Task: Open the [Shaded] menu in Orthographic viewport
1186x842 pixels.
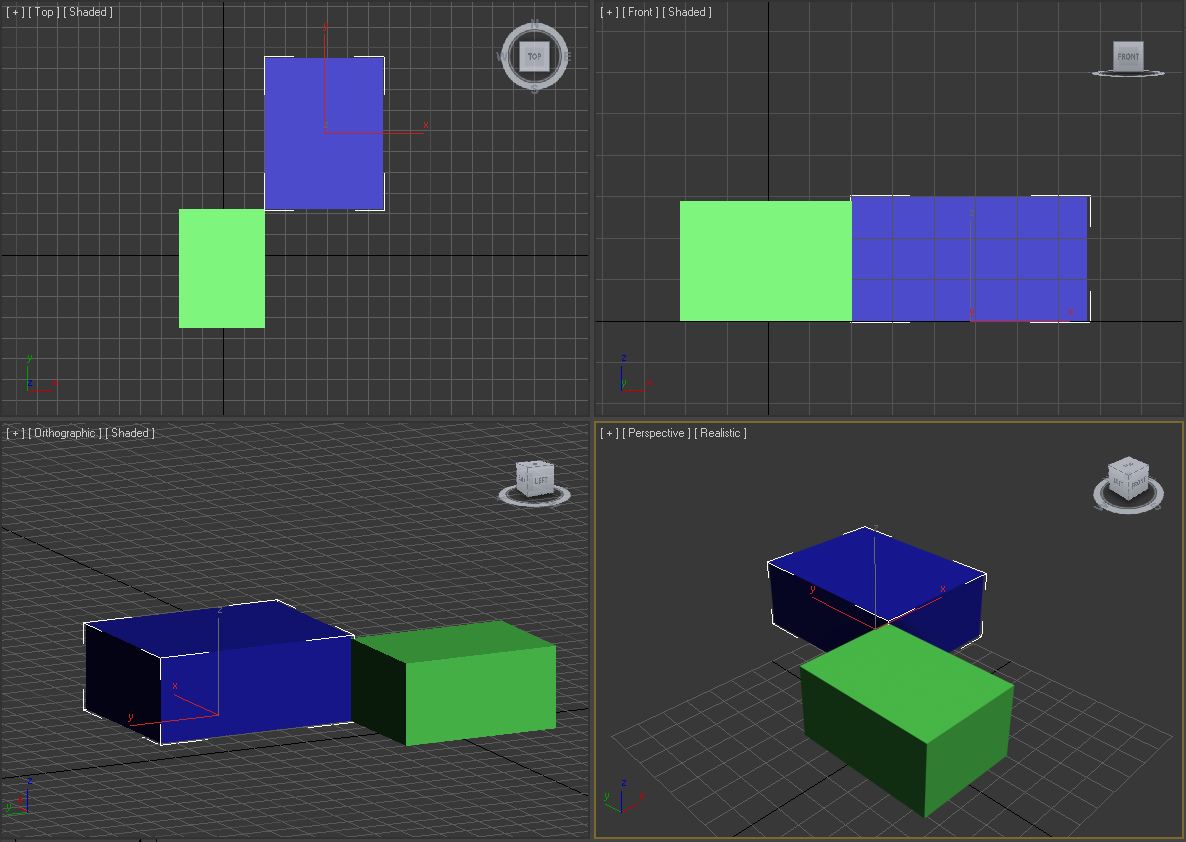Action: tap(130, 433)
